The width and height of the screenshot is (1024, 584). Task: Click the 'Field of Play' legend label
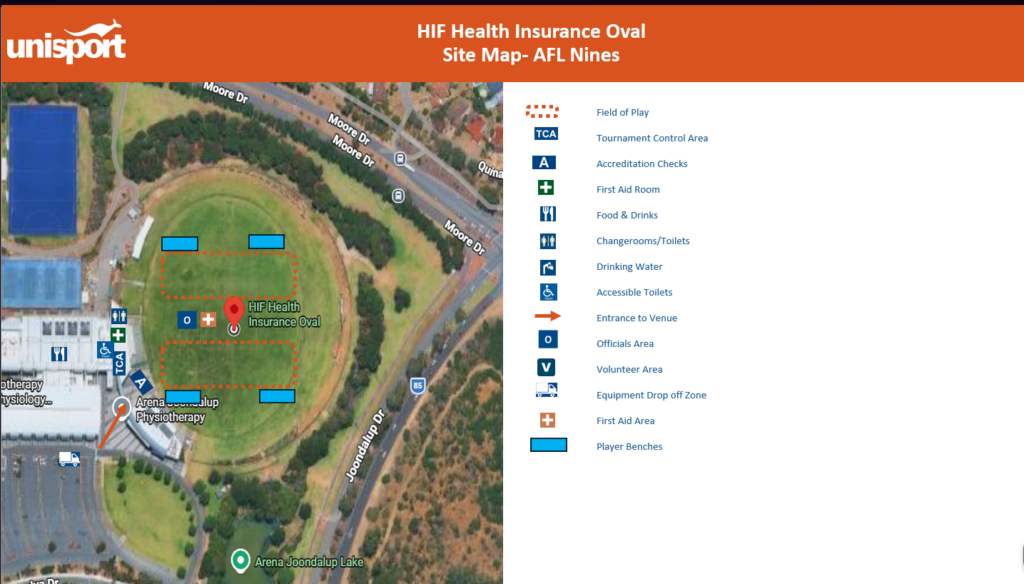coord(622,112)
